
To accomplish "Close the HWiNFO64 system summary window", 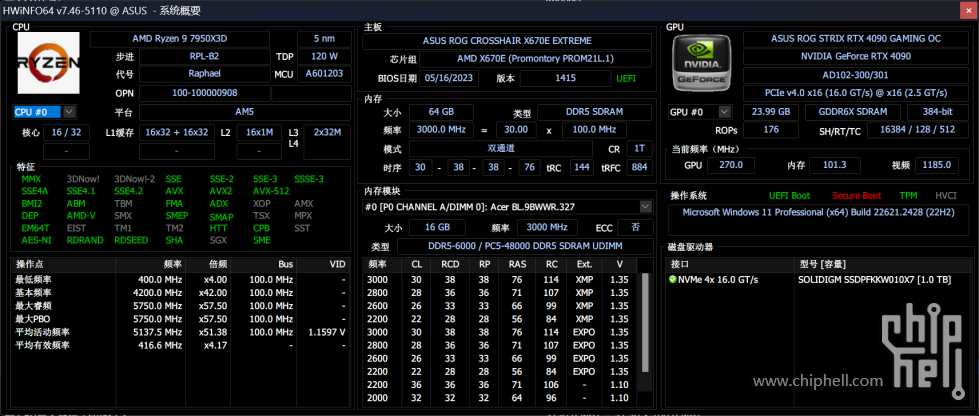I will pos(967,11).
